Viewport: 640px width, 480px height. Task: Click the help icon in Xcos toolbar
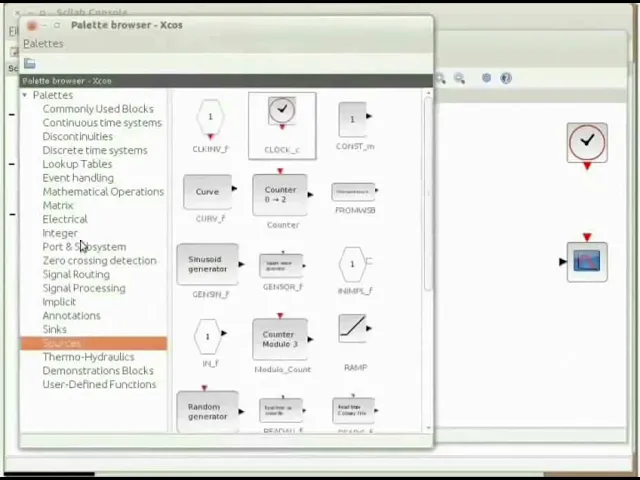[506, 78]
